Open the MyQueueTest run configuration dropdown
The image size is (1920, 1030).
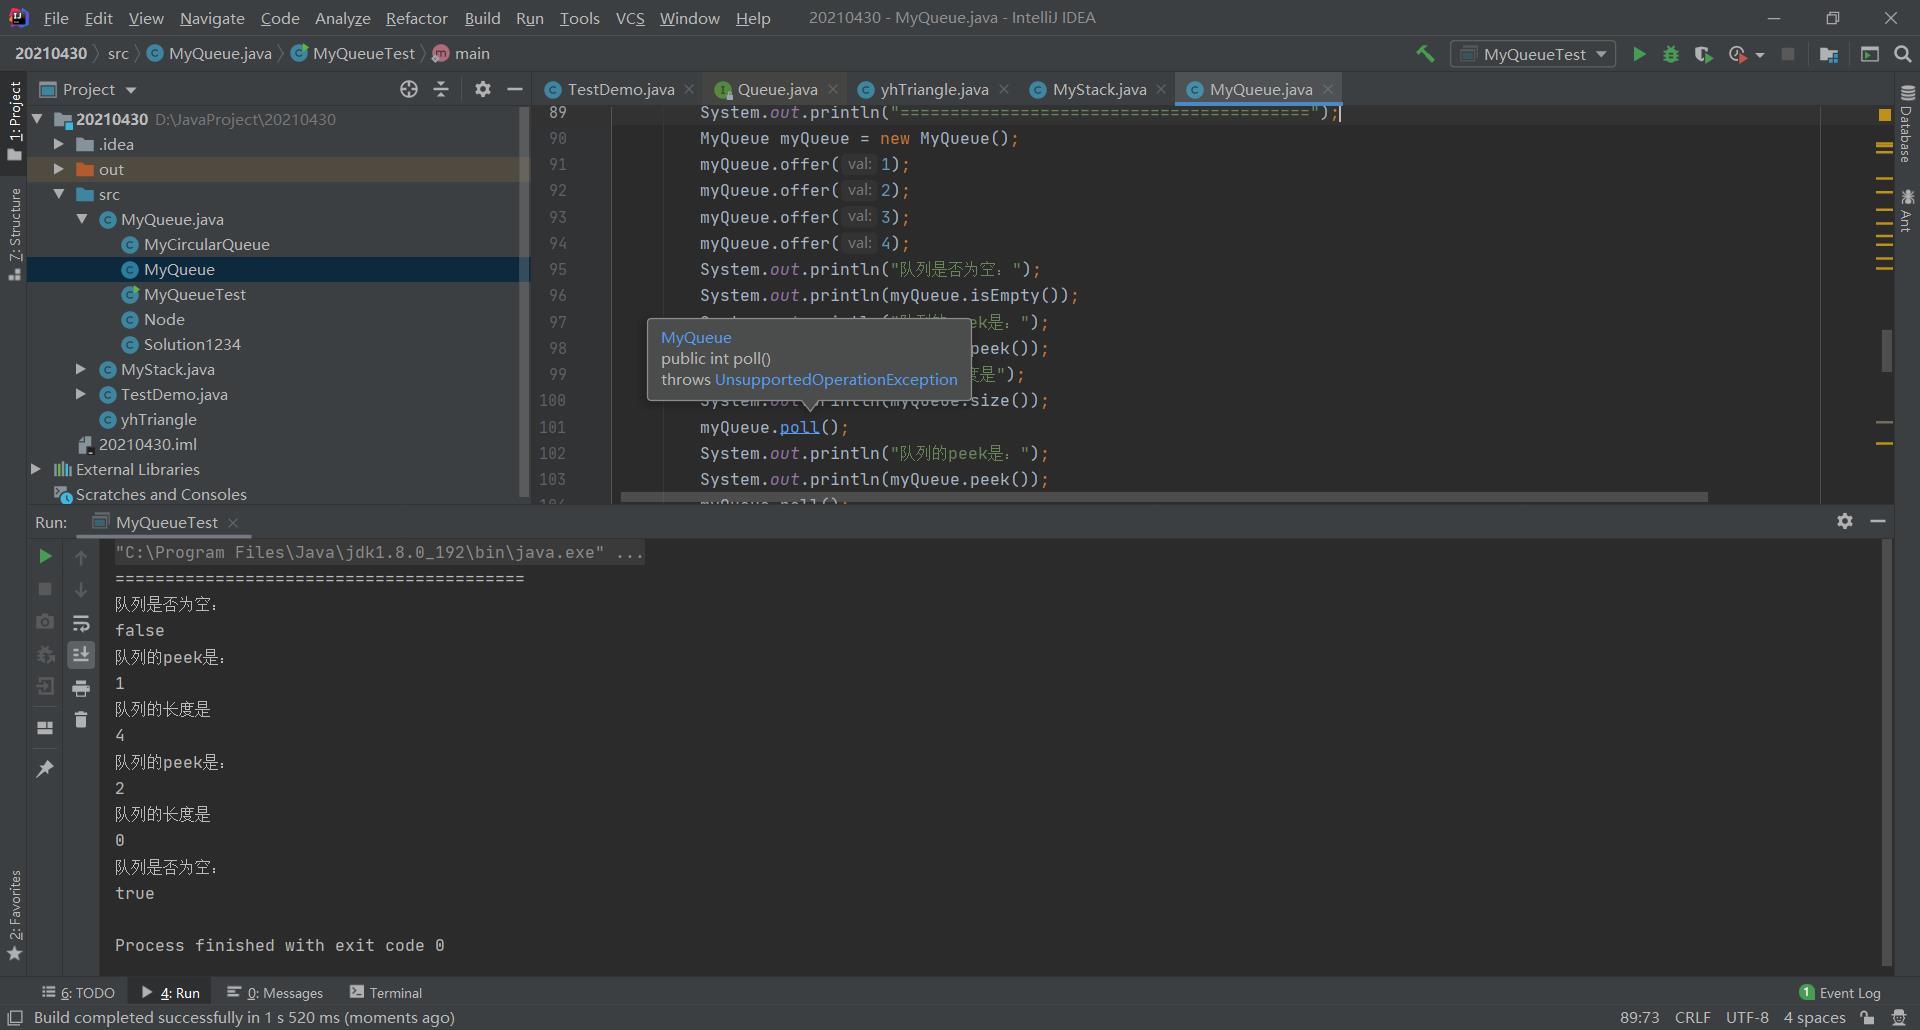tap(1534, 54)
